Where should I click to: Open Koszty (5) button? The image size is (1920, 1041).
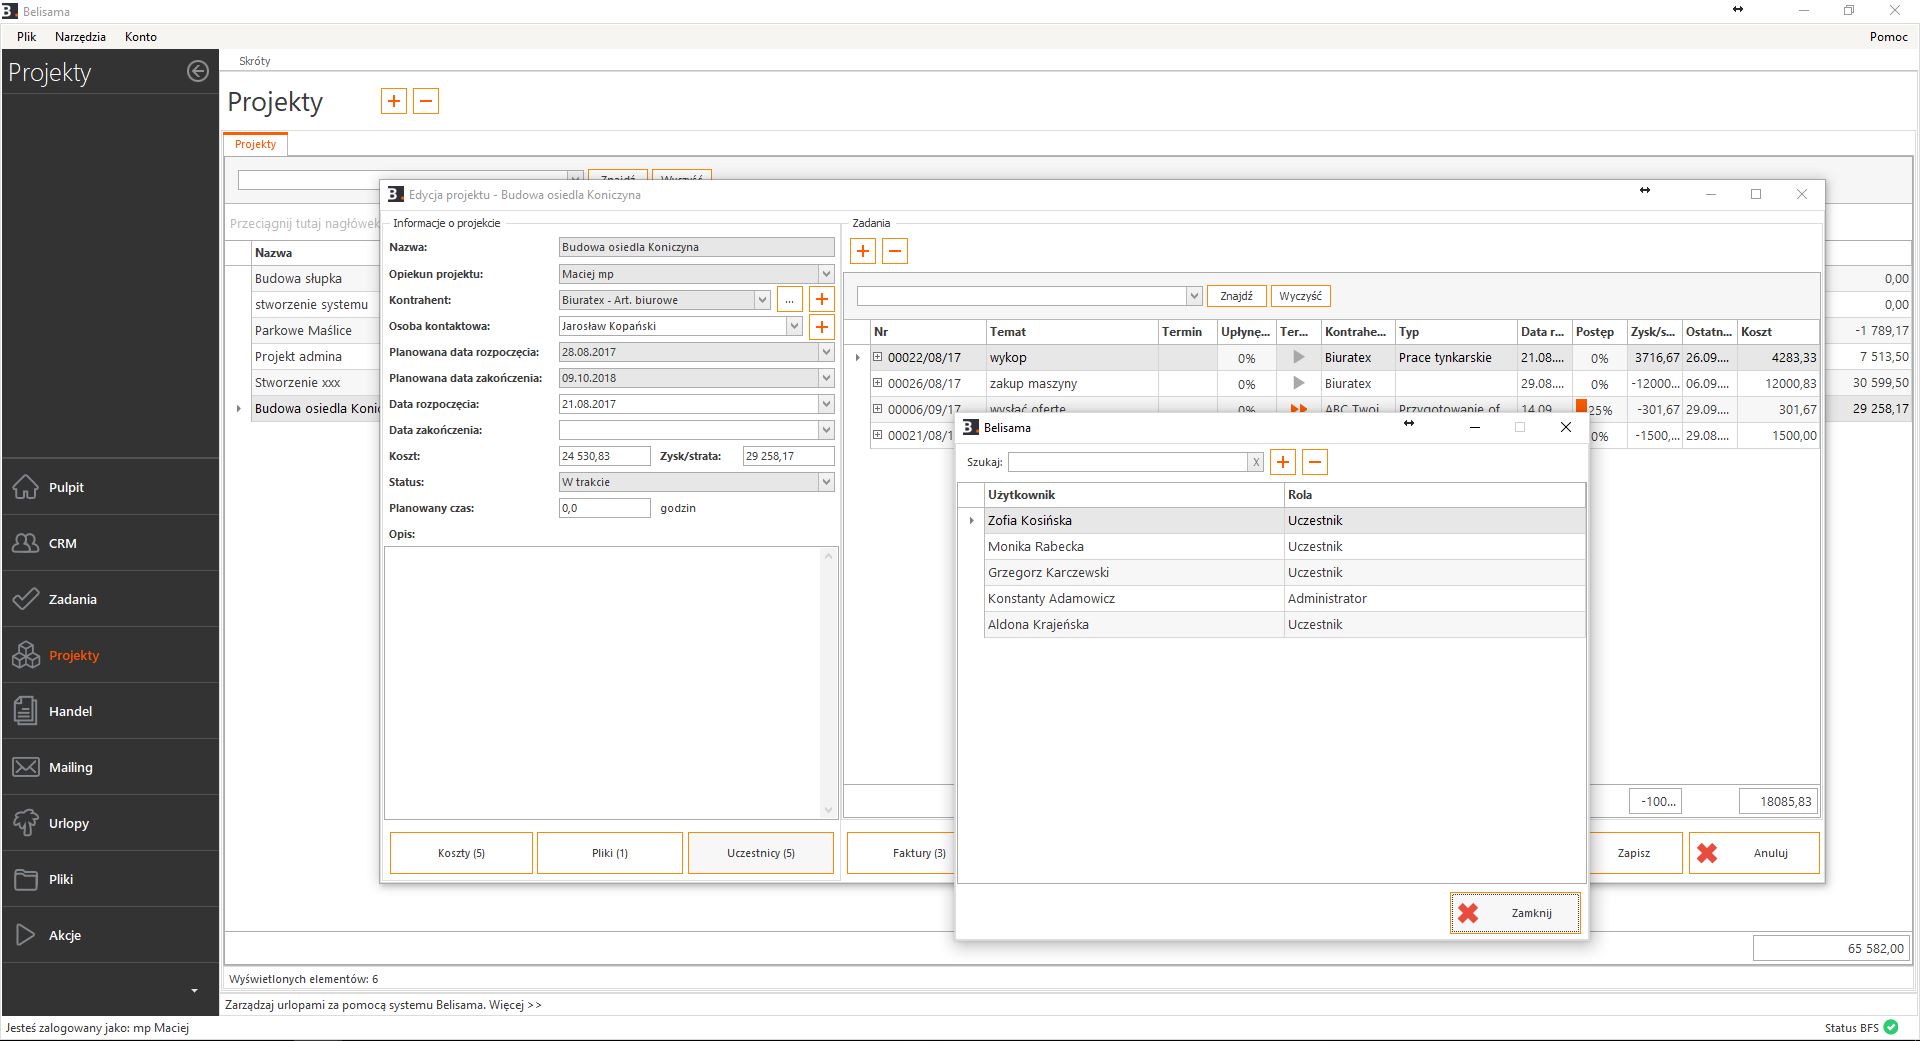coord(461,853)
